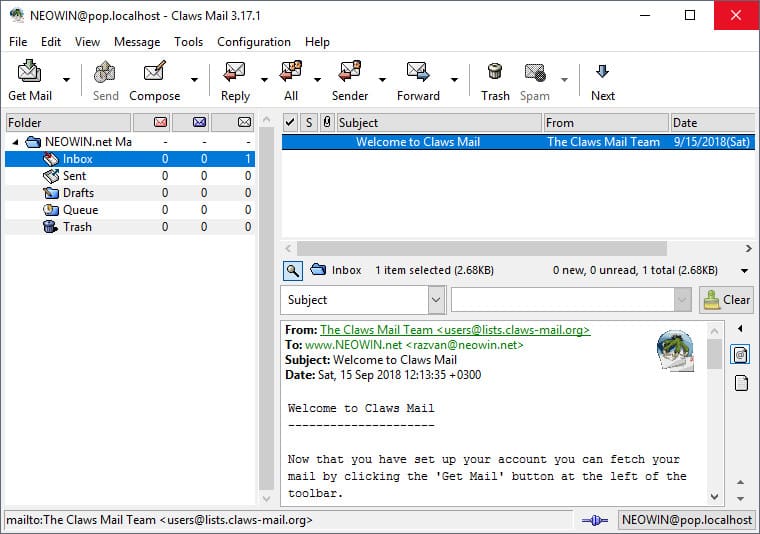The image size is (760, 534).
Task: Open the View menu
Action: coord(87,42)
